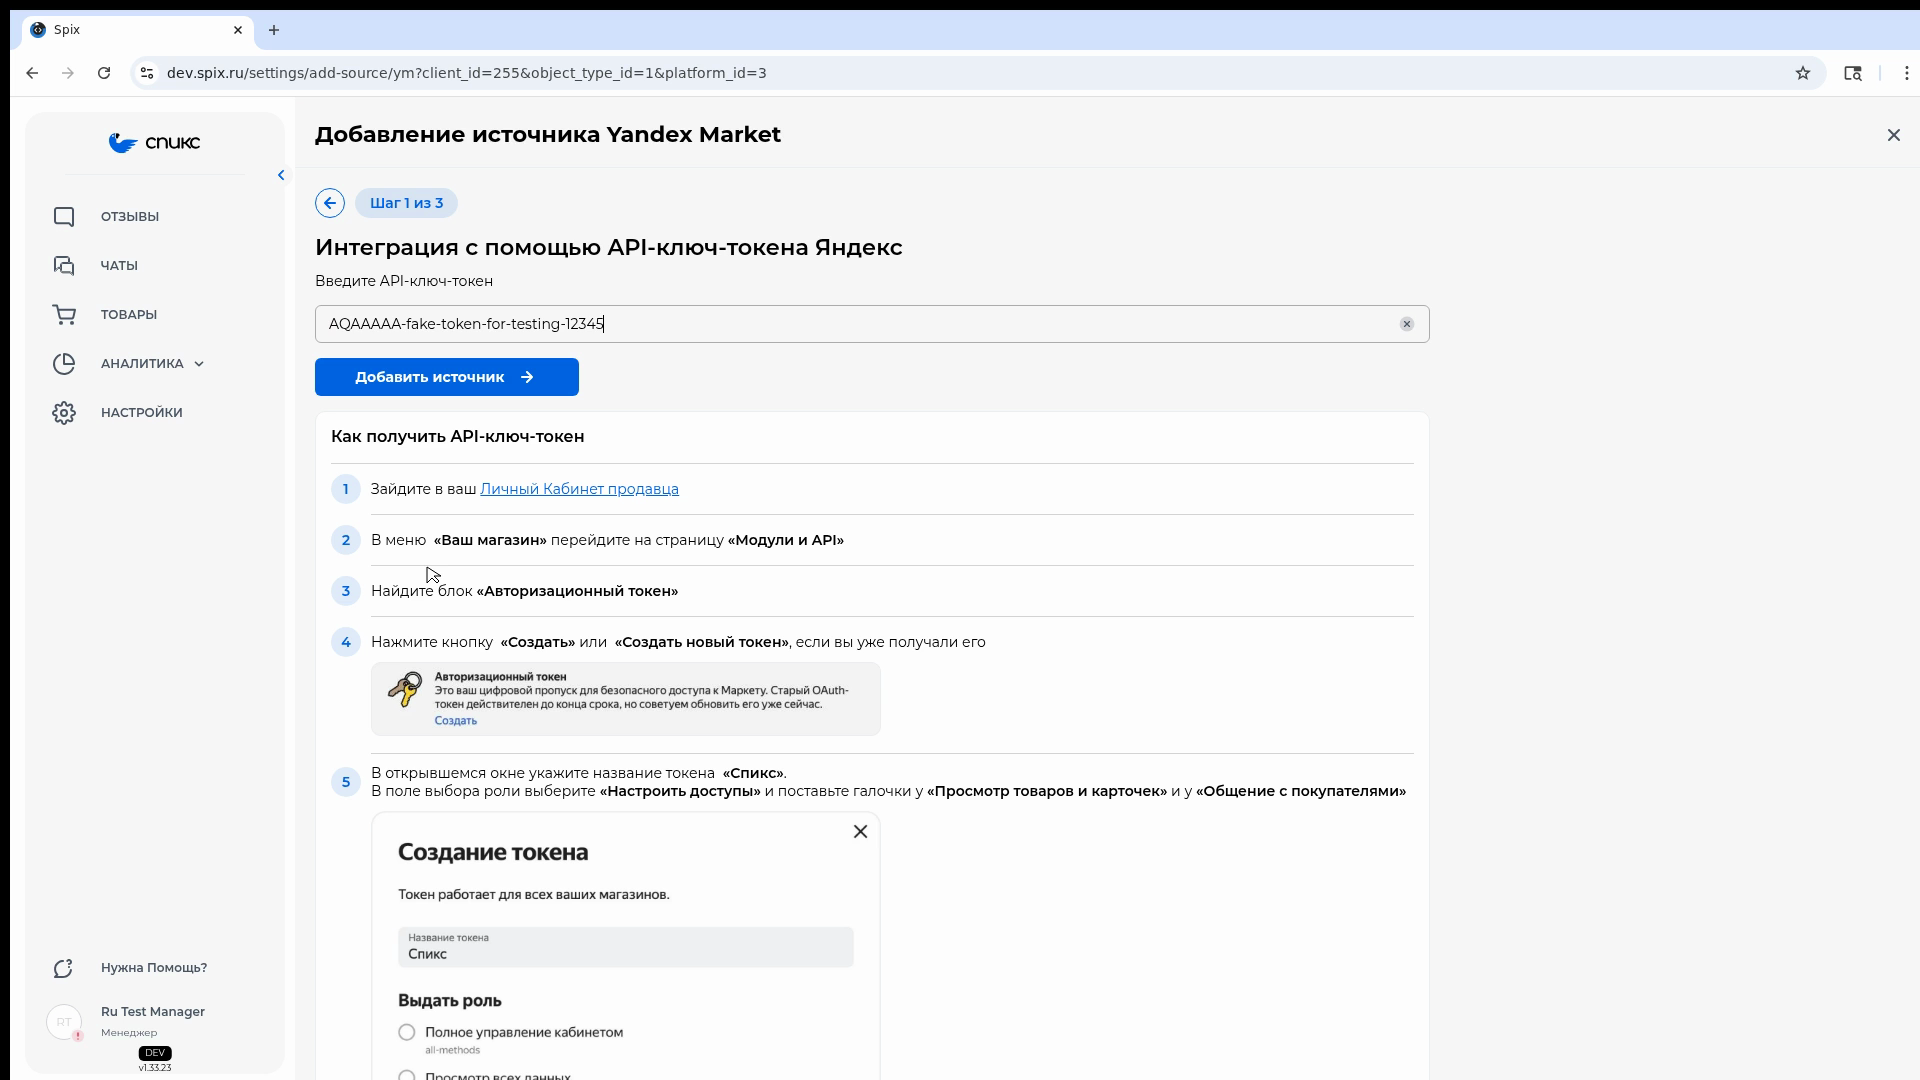Open the browser three-dot menu

pyautogui.click(x=1907, y=73)
